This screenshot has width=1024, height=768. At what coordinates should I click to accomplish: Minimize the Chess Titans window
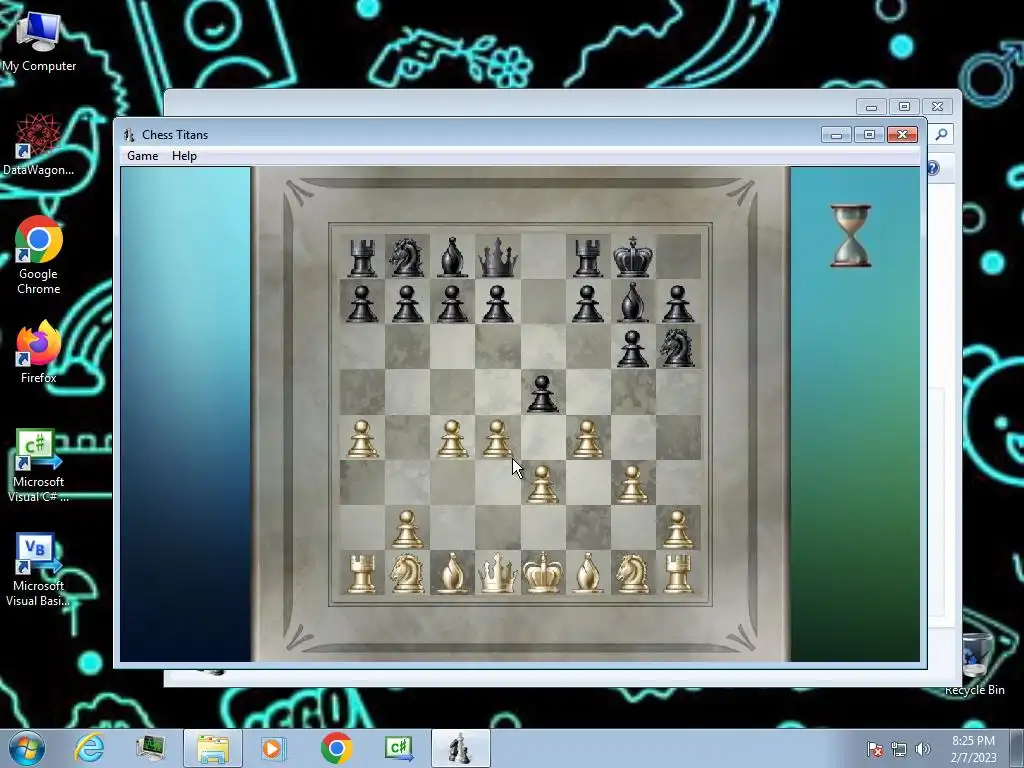837,135
